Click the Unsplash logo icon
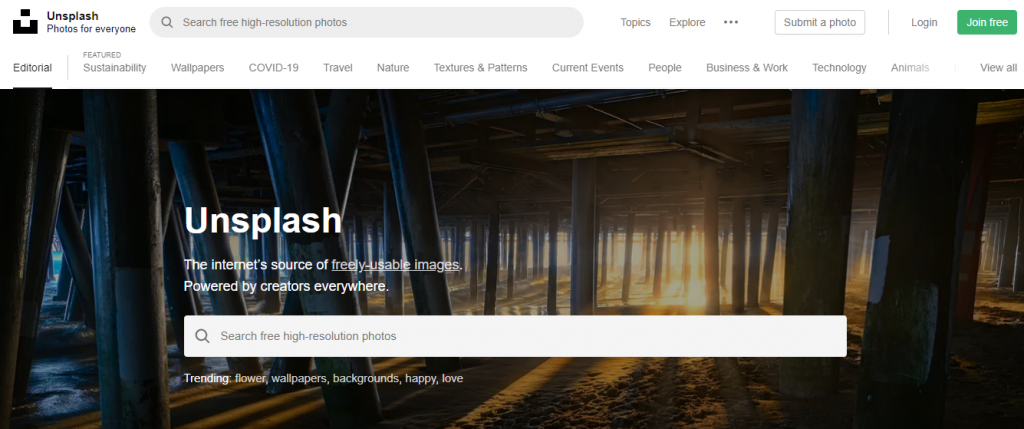 pos(25,22)
